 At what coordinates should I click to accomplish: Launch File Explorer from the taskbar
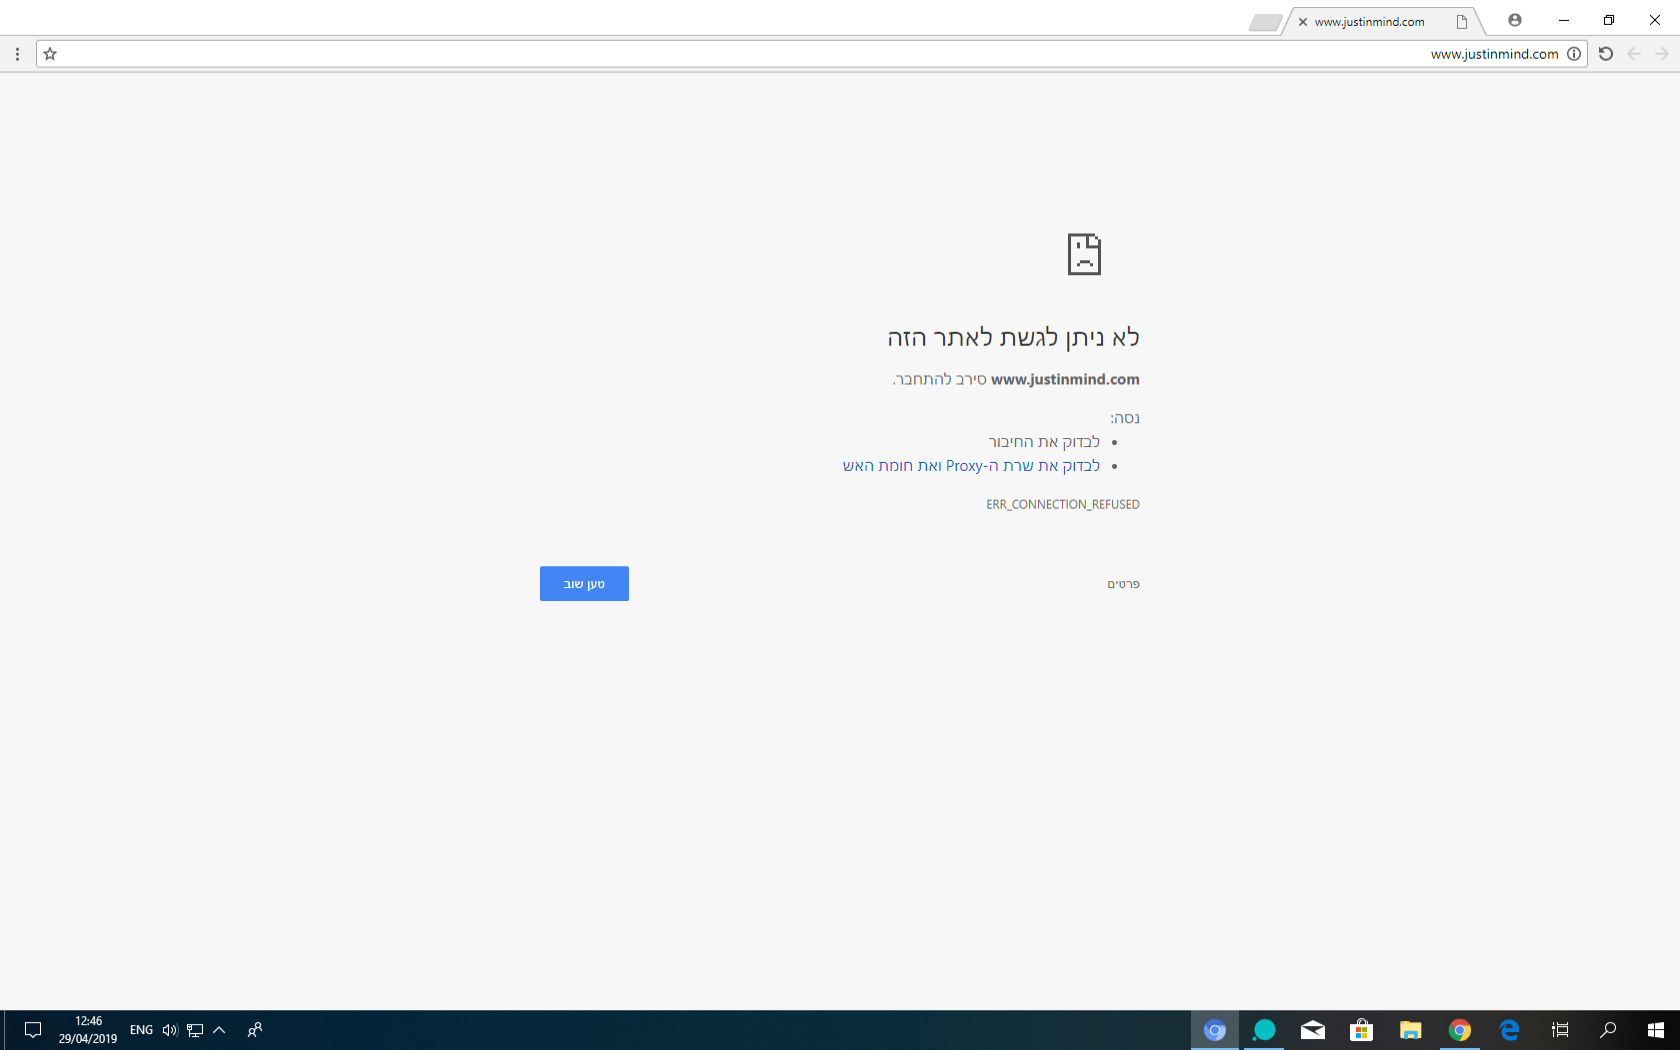[x=1411, y=1030]
